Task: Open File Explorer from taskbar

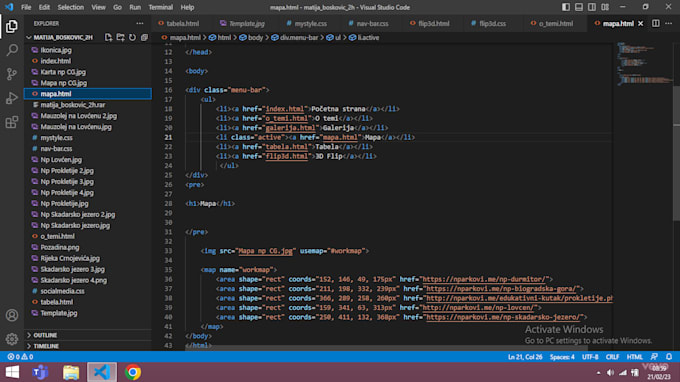Action: 71,372
